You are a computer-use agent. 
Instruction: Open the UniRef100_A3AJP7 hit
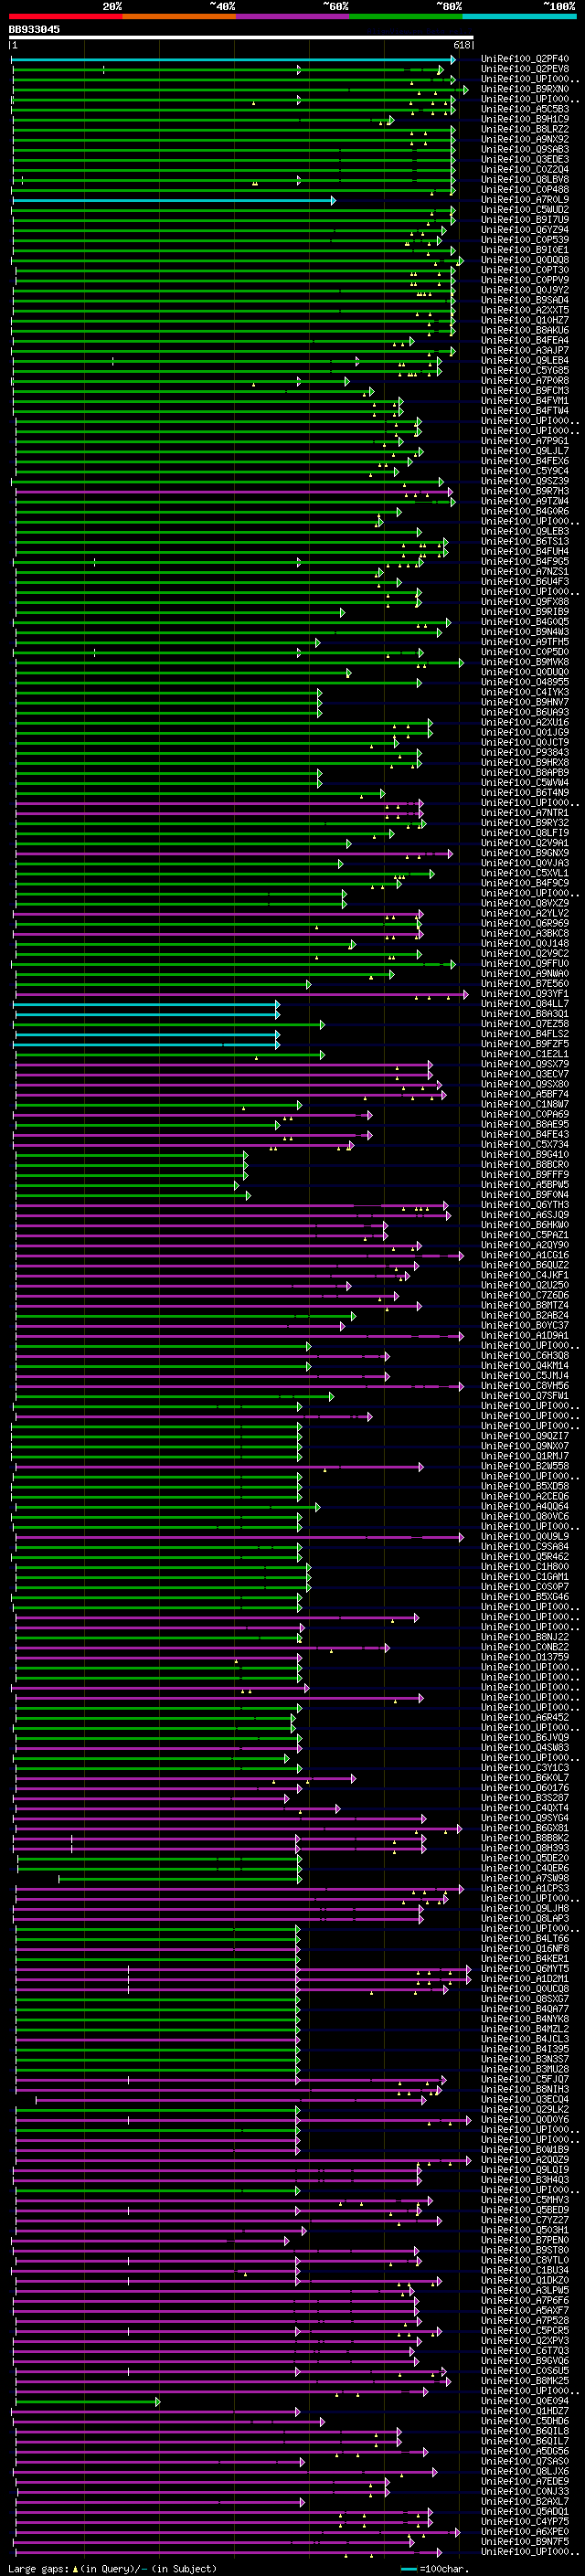point(525,350)
